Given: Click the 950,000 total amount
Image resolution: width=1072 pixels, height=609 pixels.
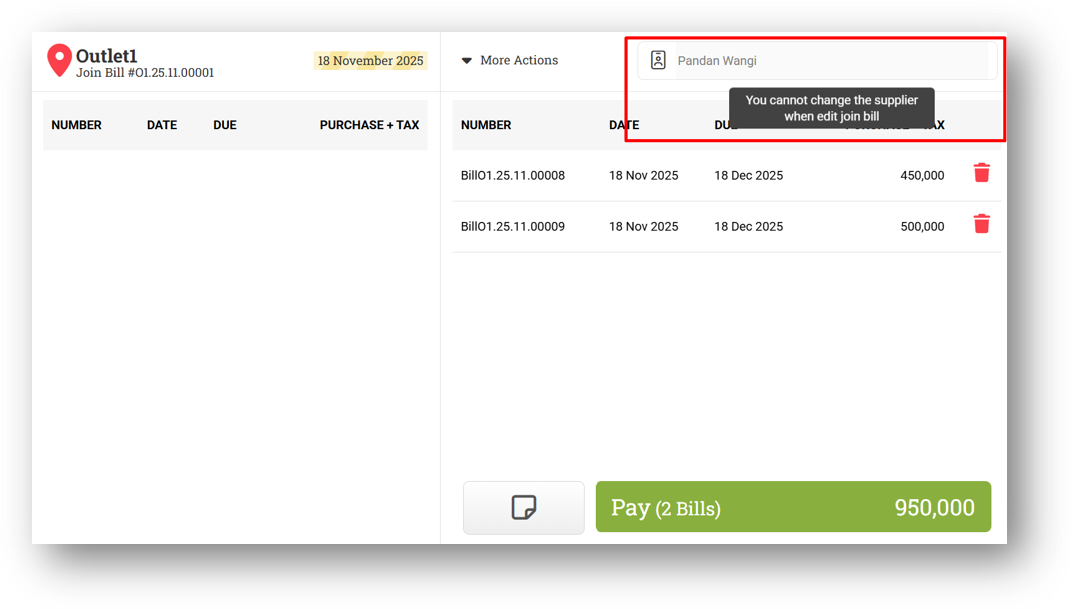Looking at the screenshot, I should click(x=935, y=508).
